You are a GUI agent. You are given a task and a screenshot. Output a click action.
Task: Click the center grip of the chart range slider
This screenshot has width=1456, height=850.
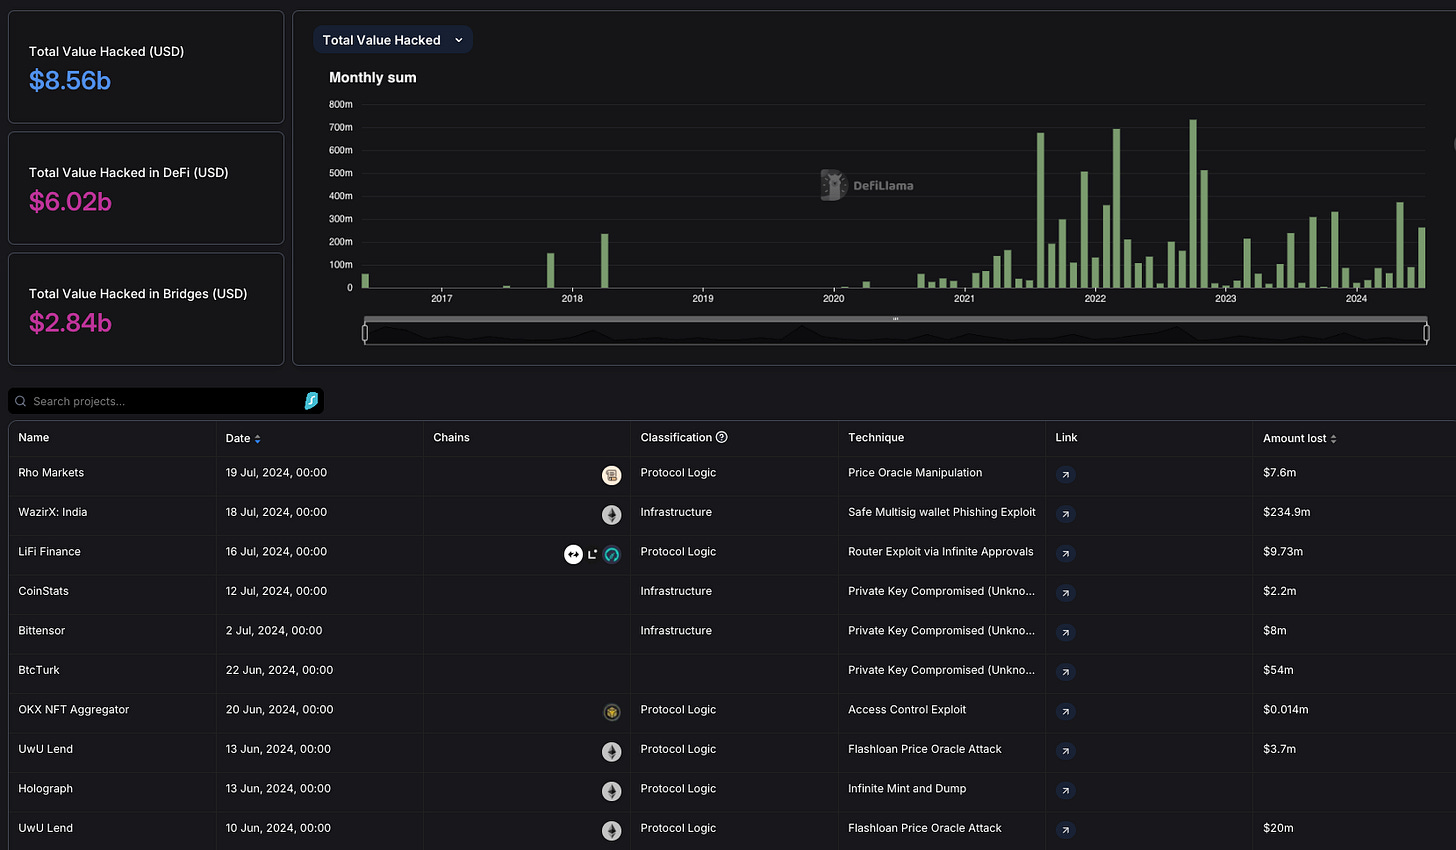895,319
